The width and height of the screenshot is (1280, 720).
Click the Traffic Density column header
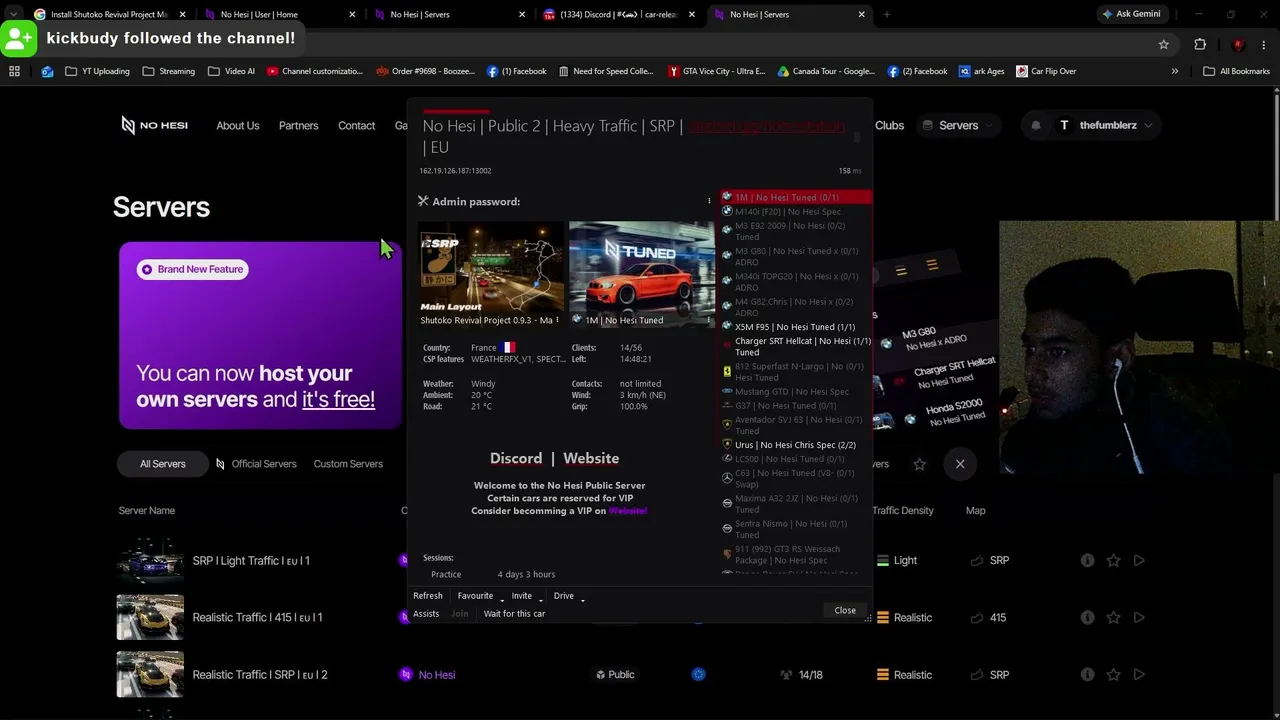[903, 511]
